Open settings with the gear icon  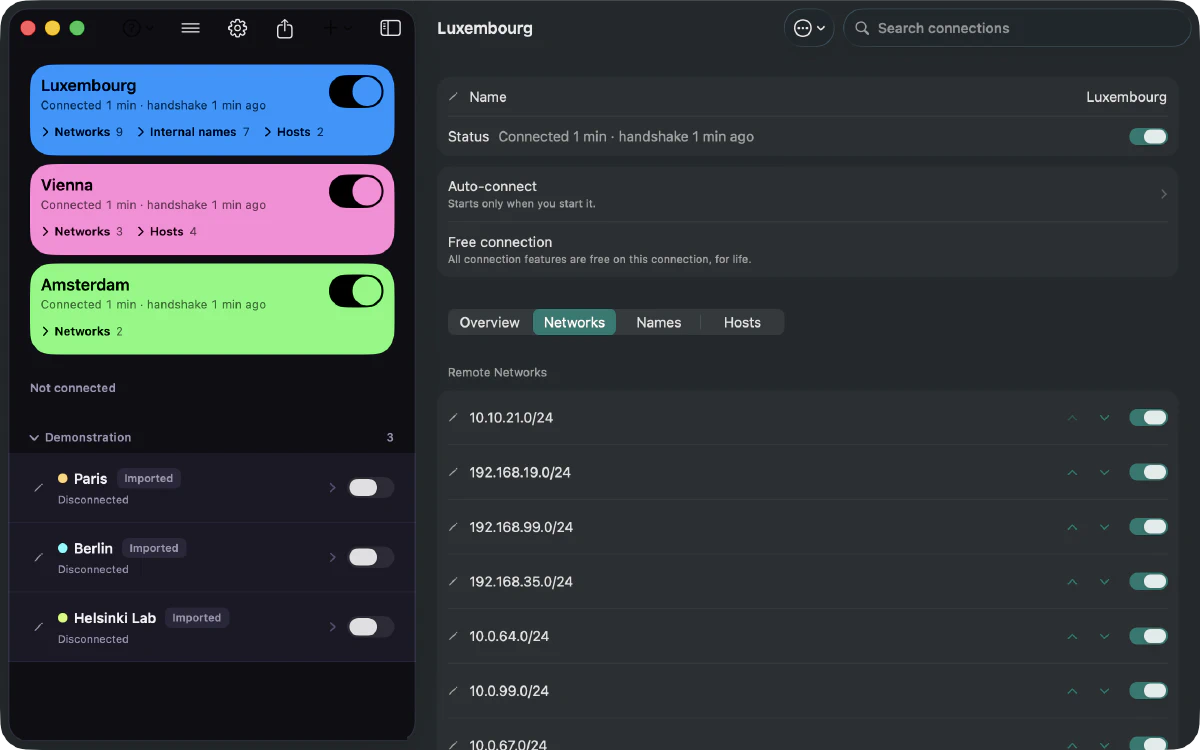pos(237,28)
